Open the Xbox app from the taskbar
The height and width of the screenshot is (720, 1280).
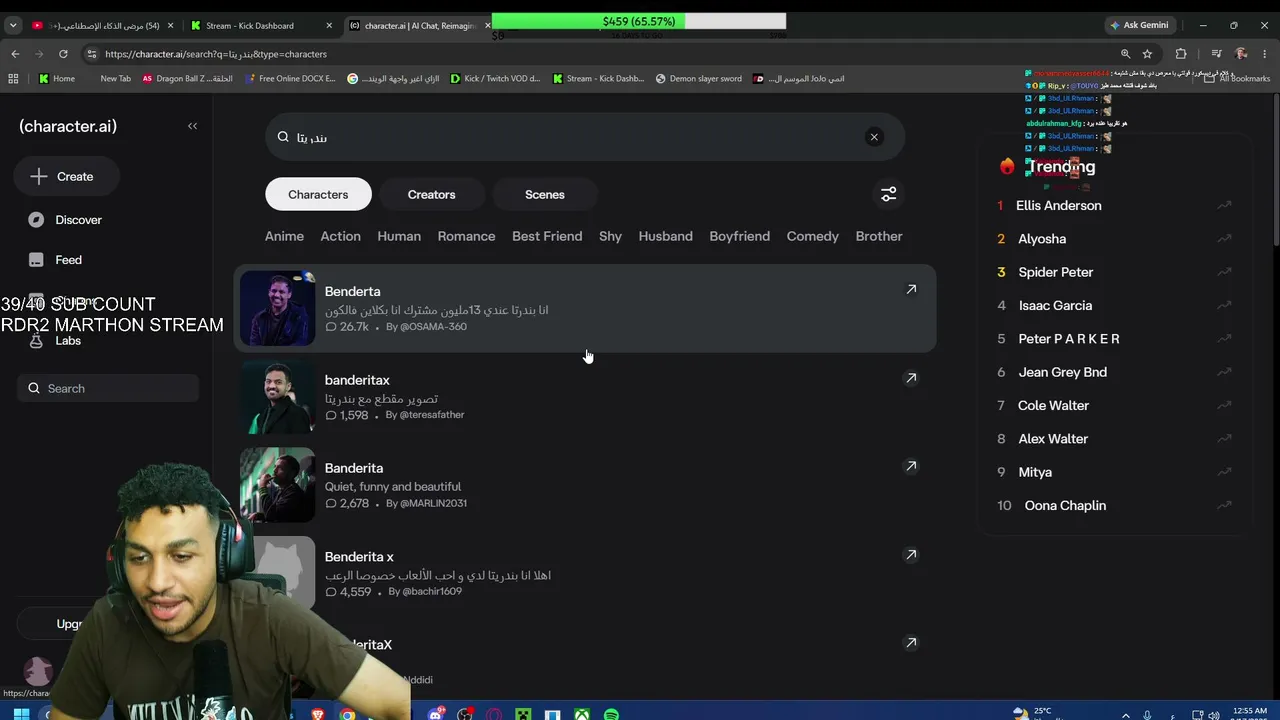[x=581, y=714]
